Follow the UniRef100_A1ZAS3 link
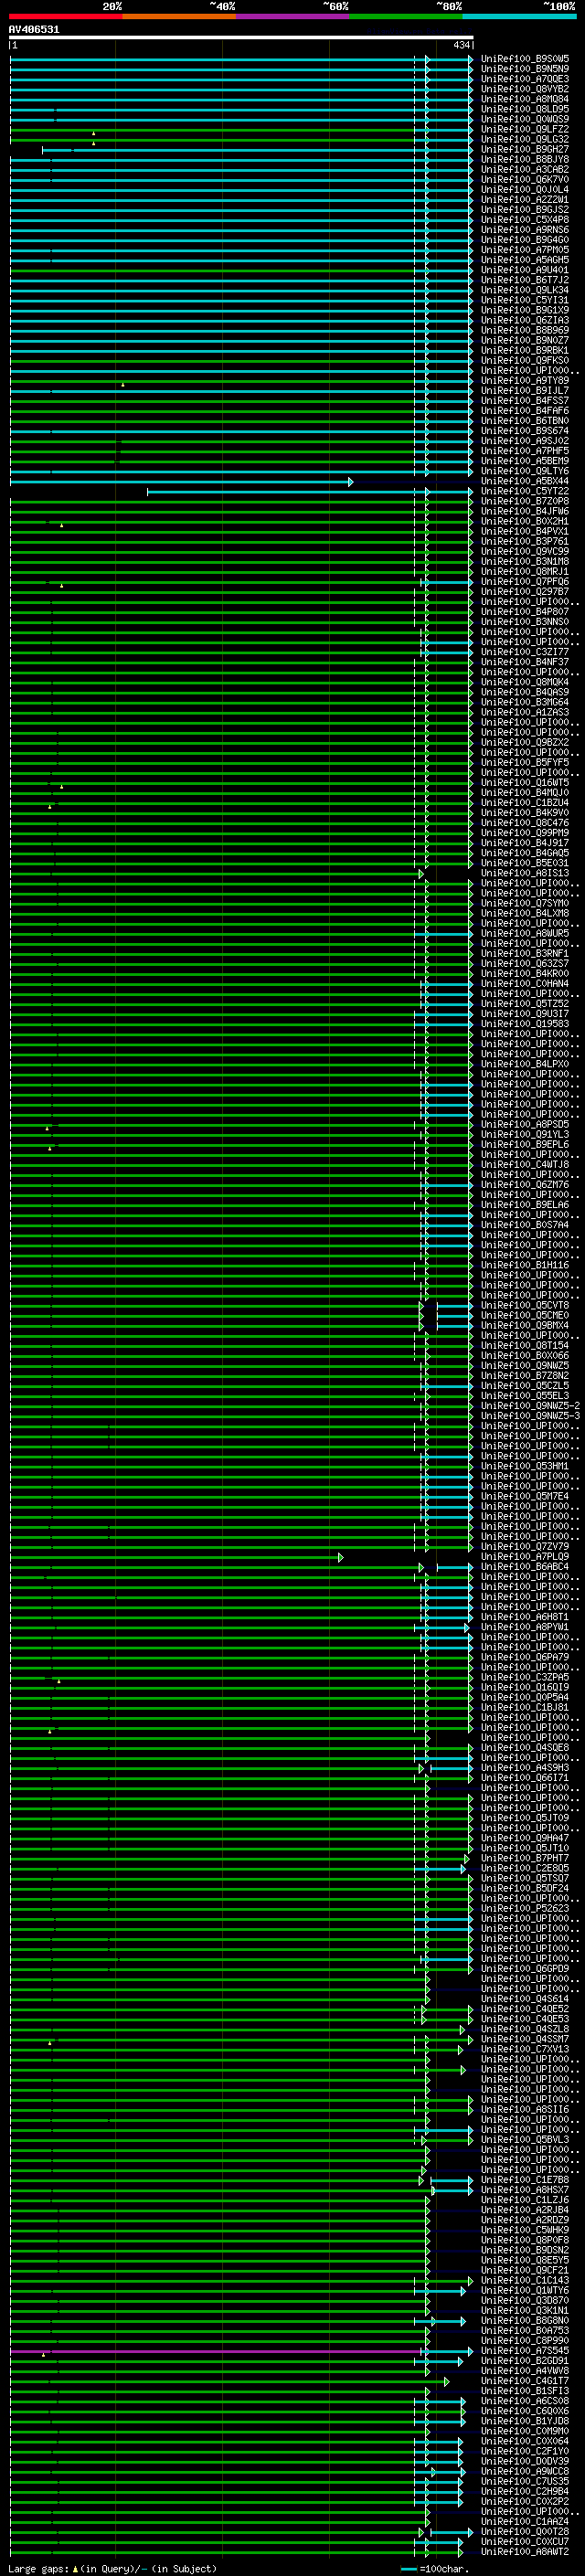This screenshot has height=2576, width=585. [525, 712]
